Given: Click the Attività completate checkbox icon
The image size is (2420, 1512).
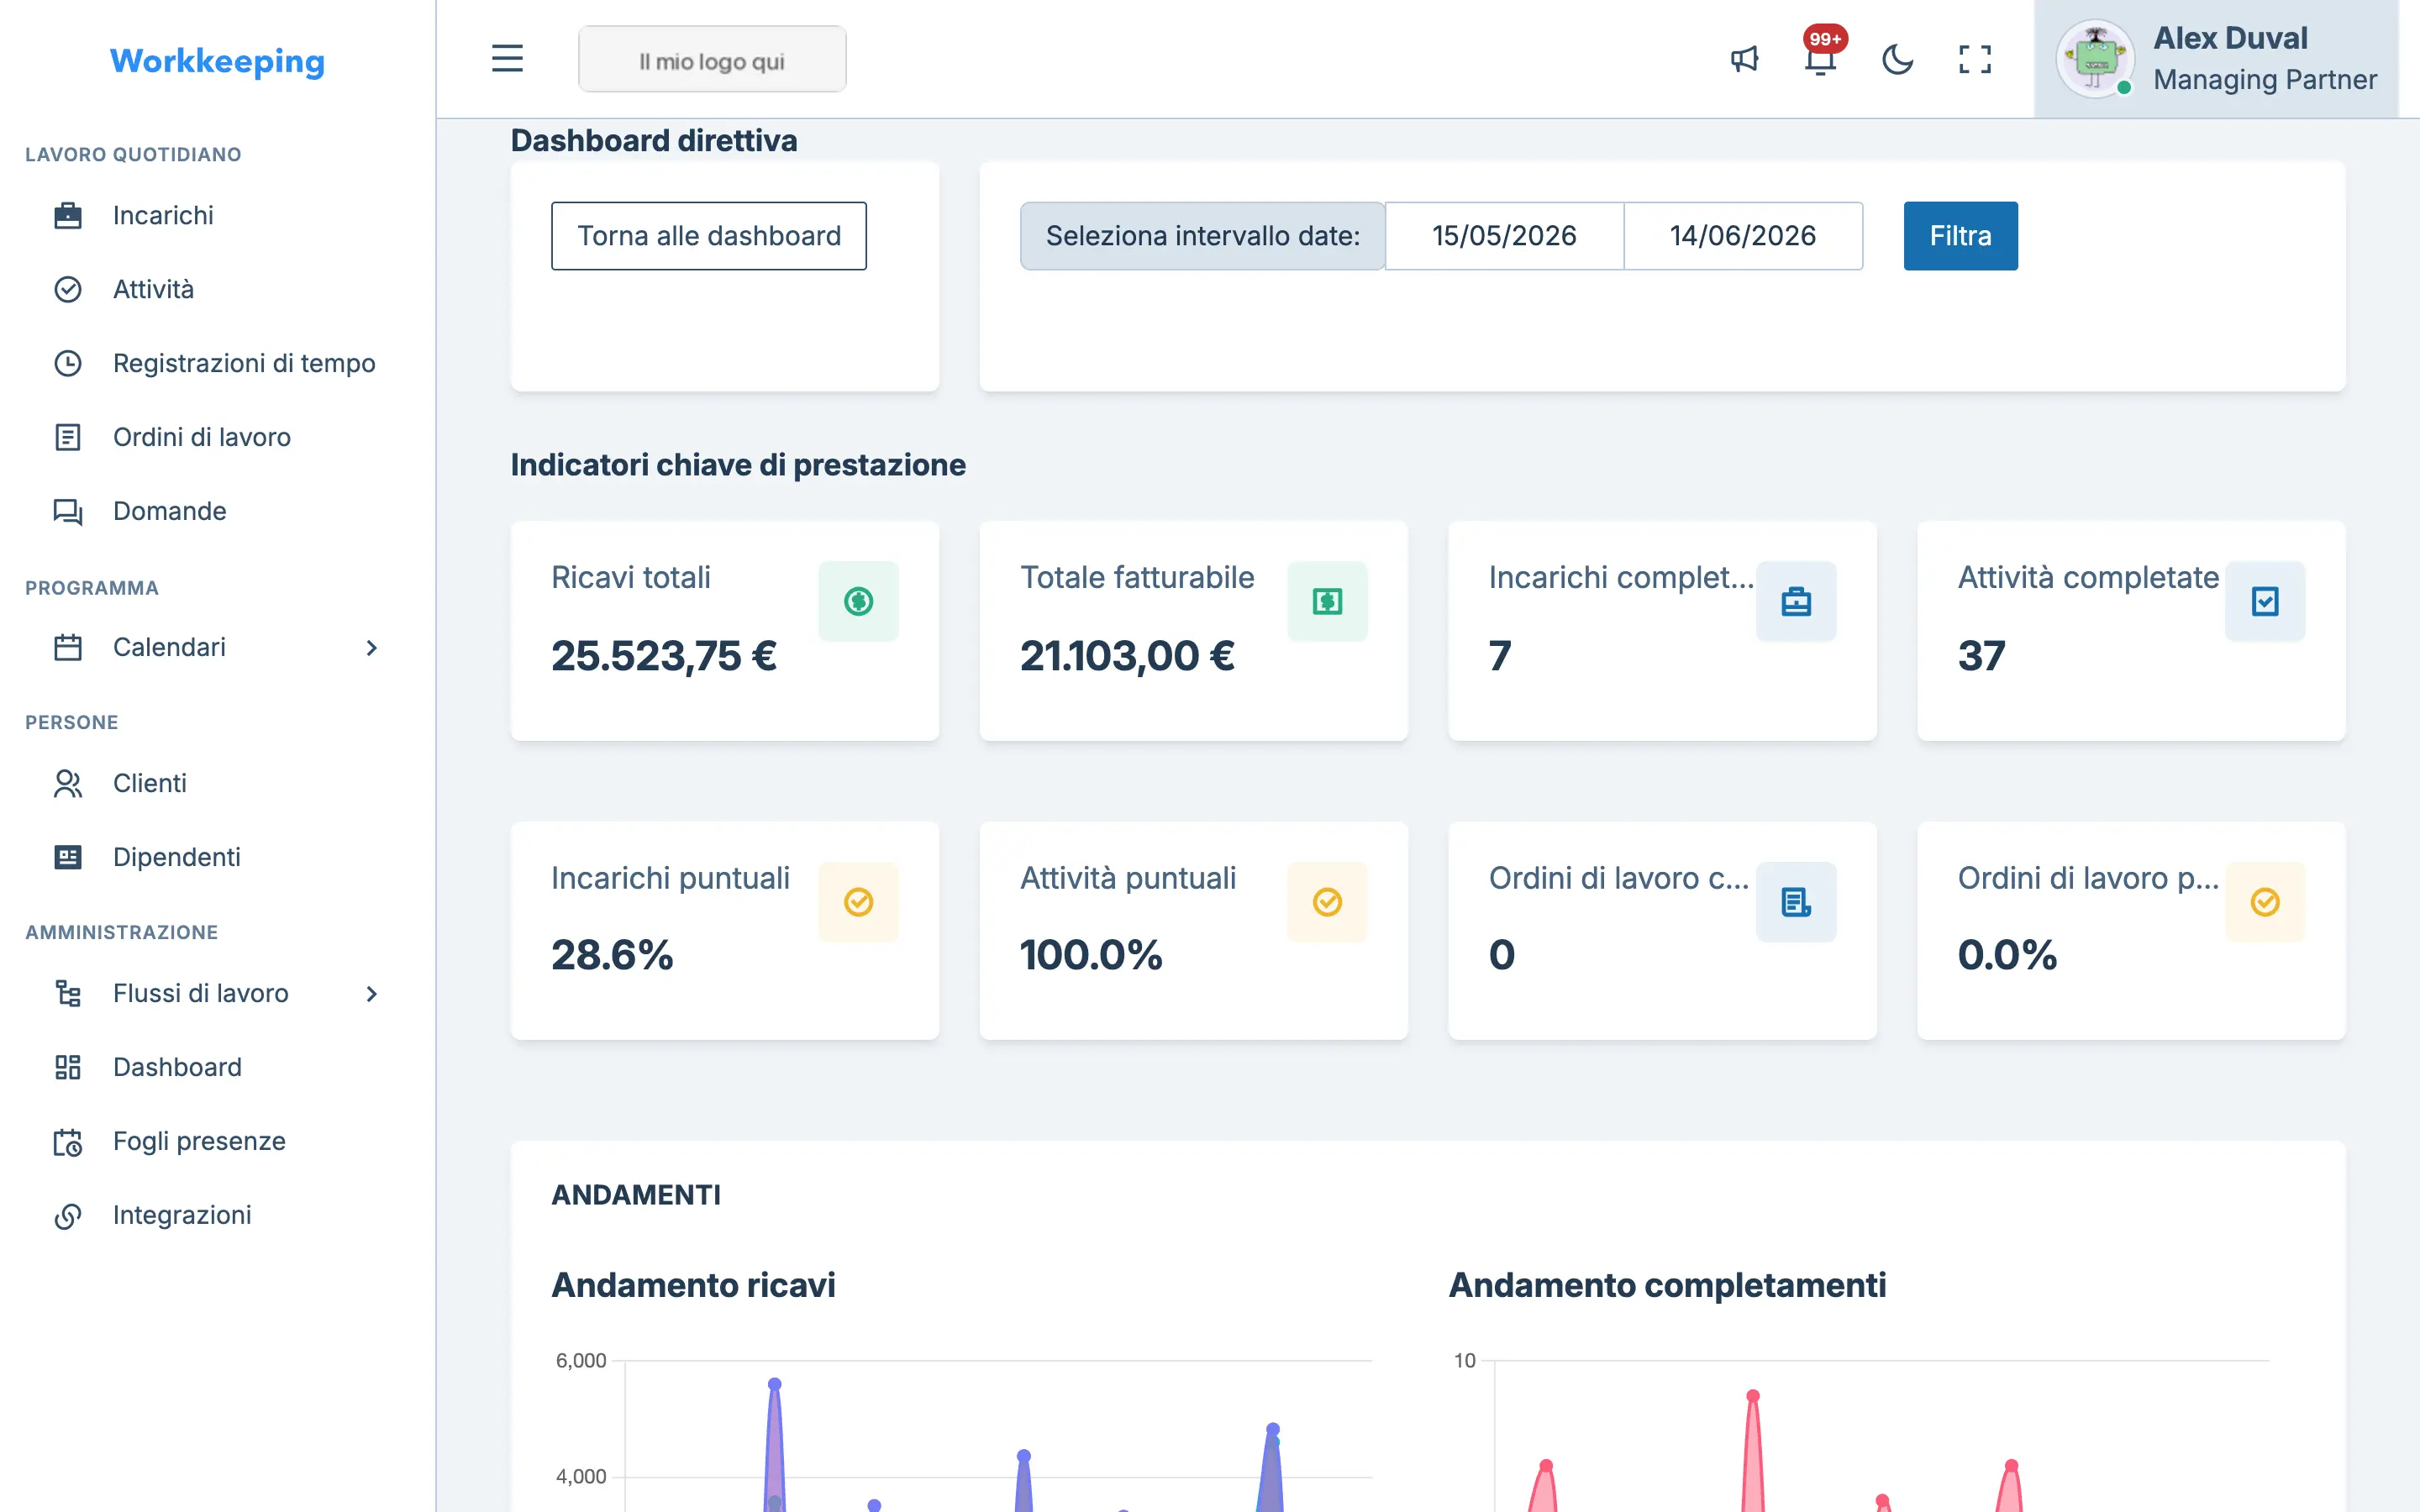Looking at the screenshot, I should (2265, 601).
